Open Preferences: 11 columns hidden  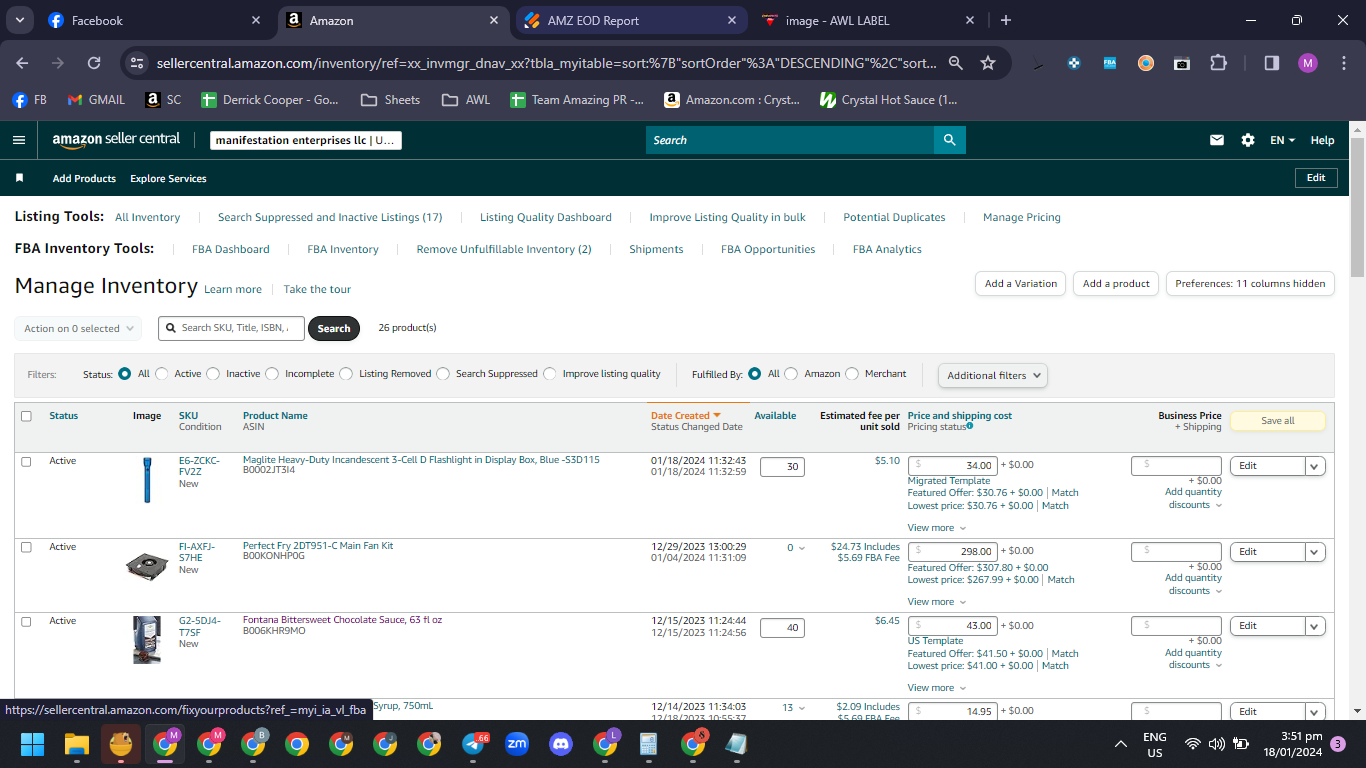1250,284
